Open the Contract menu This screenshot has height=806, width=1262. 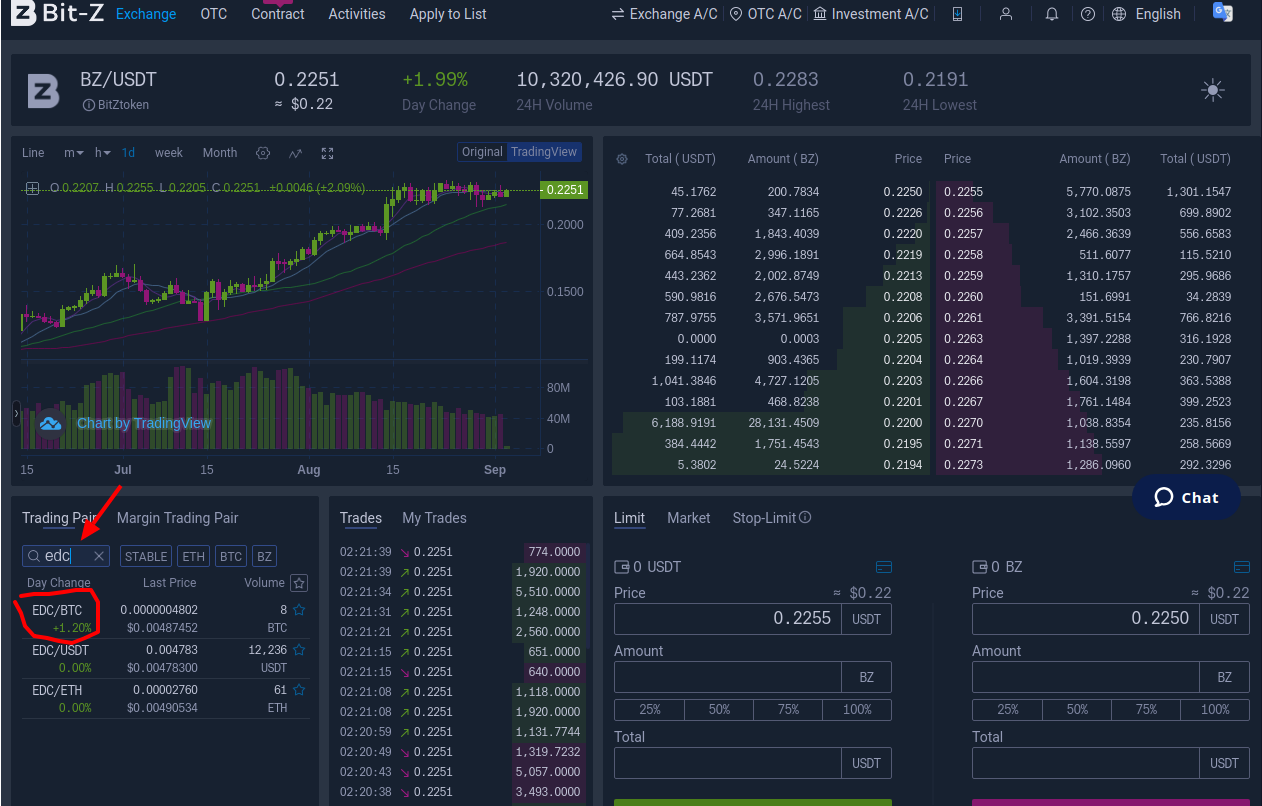pos(278,14)
